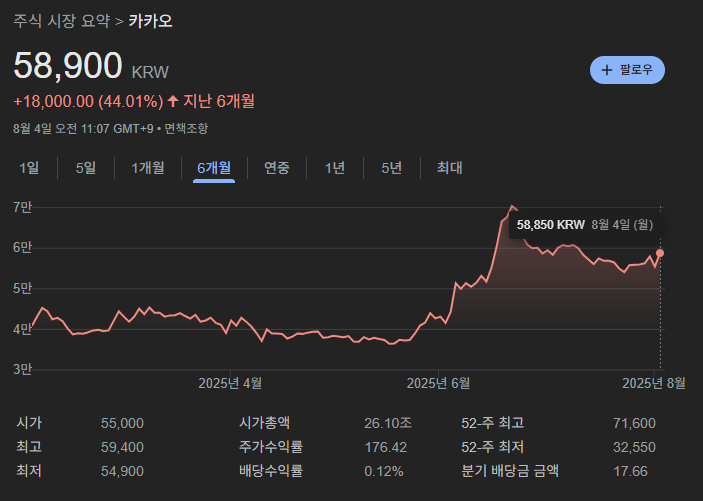
Task: Click the 분기 배당금 금액 label
Action: [510, 471]
